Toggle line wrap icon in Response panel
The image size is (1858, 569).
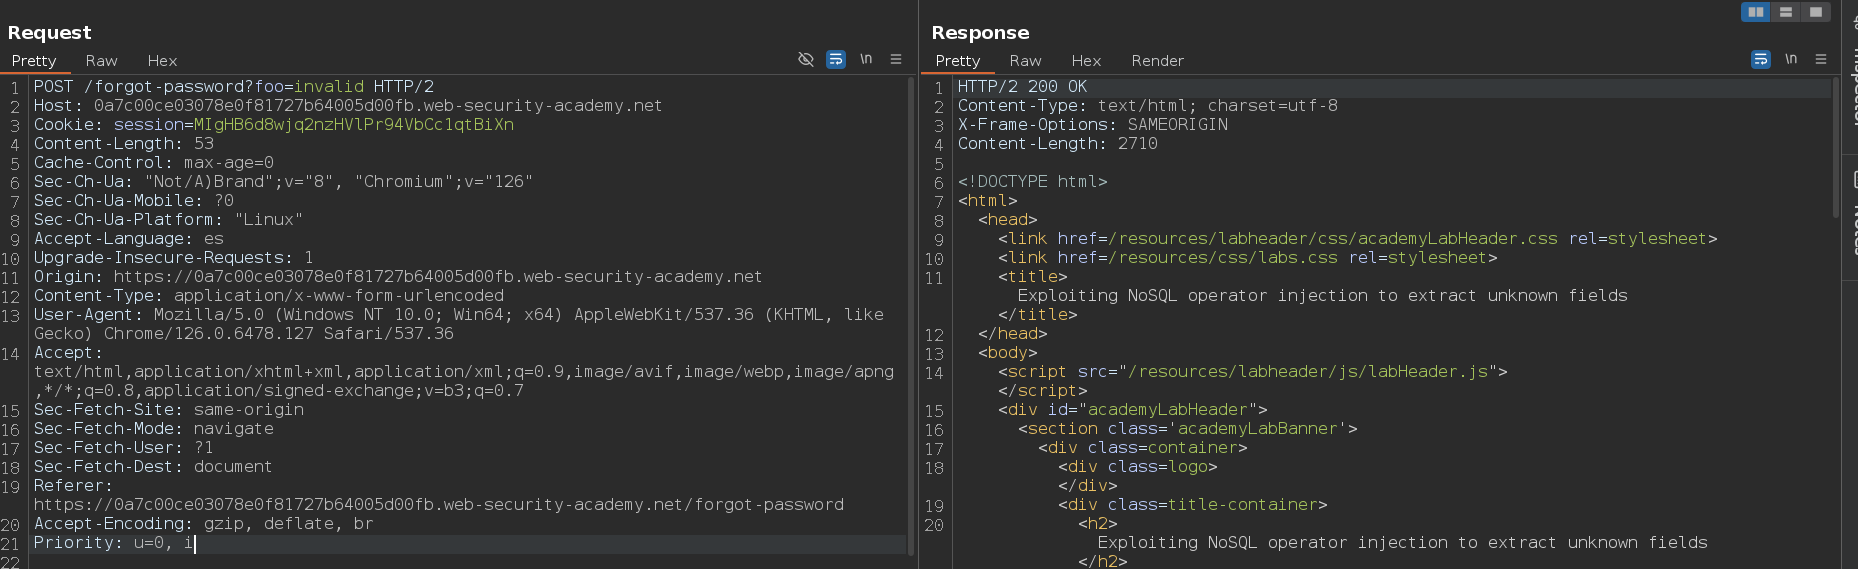click(x=1761, y=60)
